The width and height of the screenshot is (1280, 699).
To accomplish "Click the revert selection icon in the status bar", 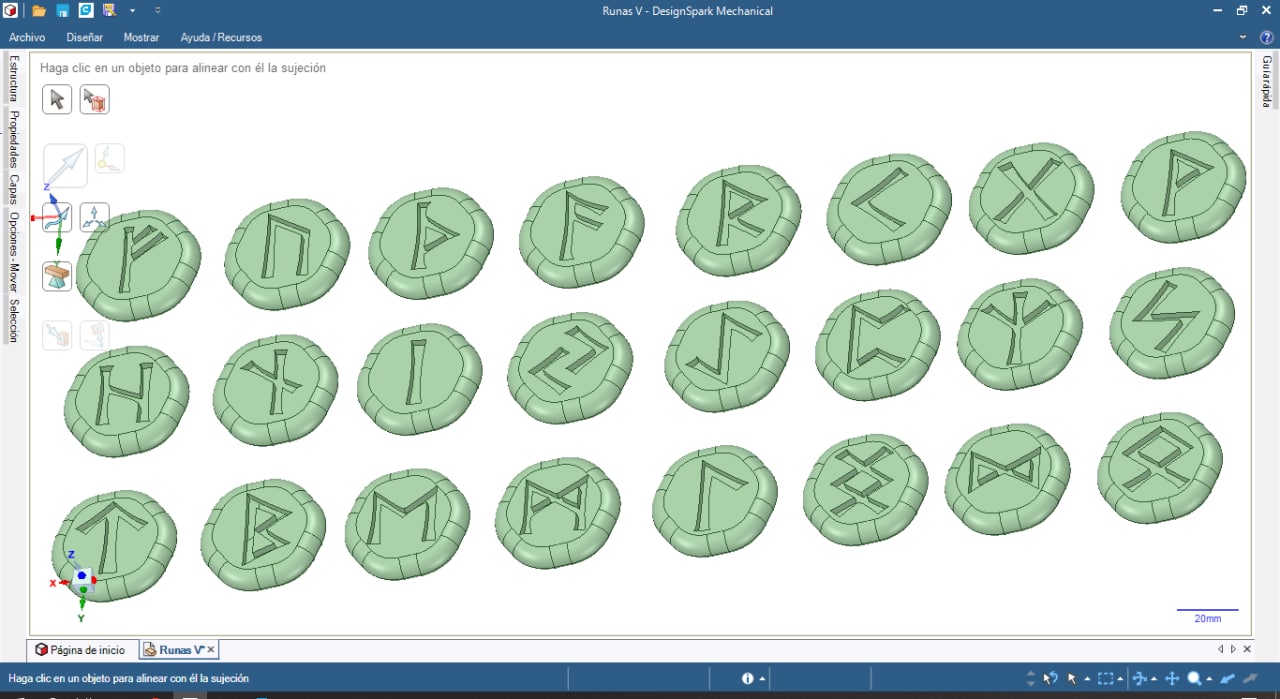I will click(1050, 678).
